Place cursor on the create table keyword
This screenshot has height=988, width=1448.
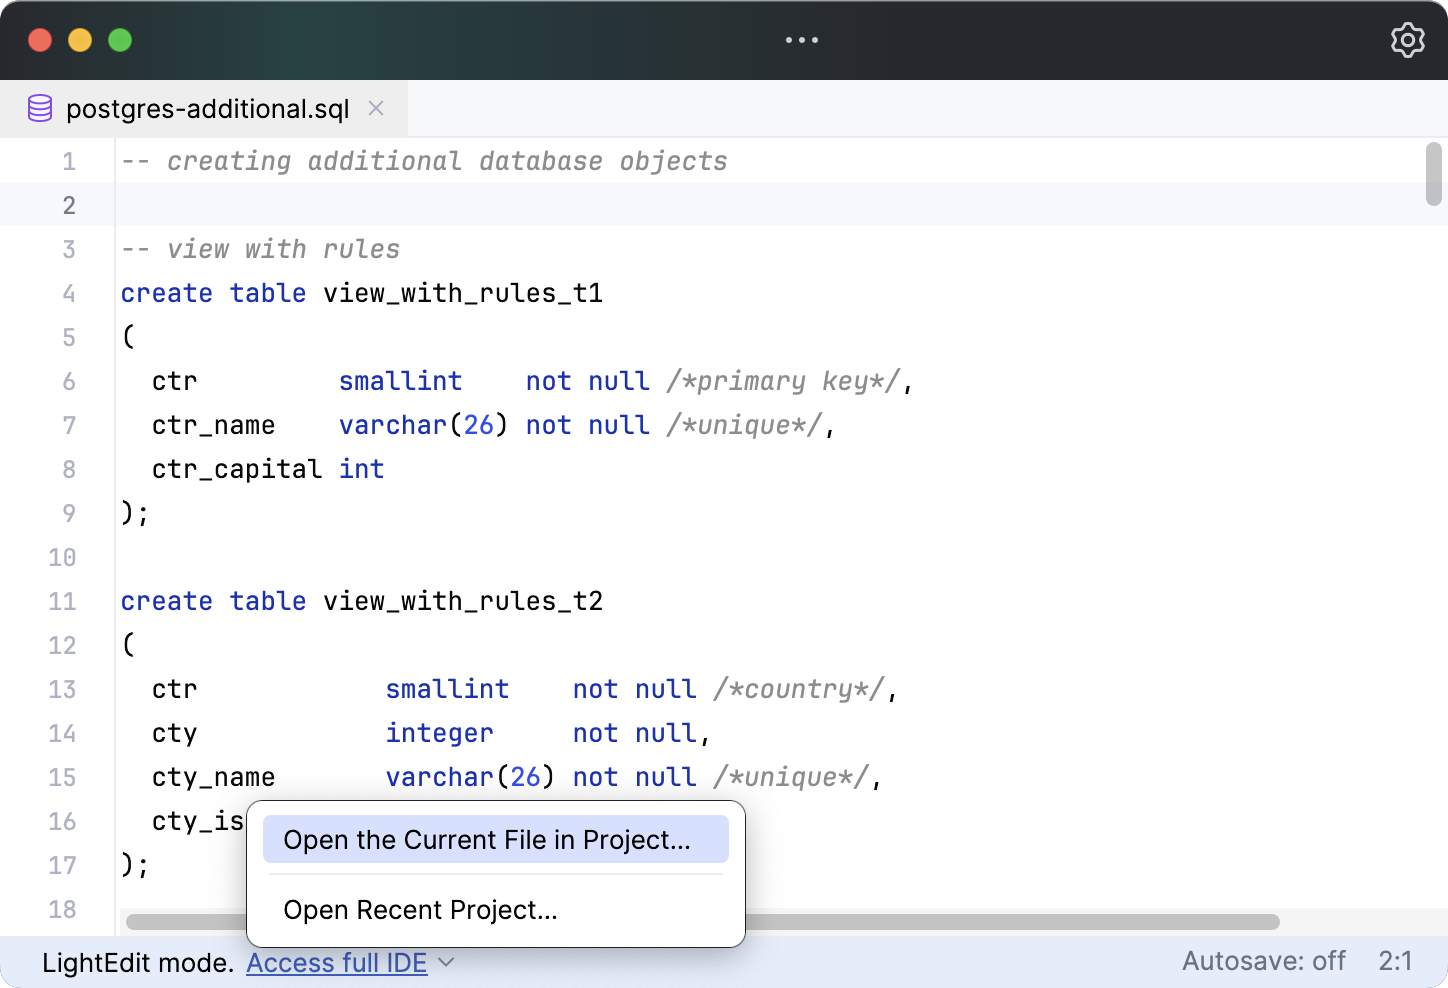click(213, 293)
